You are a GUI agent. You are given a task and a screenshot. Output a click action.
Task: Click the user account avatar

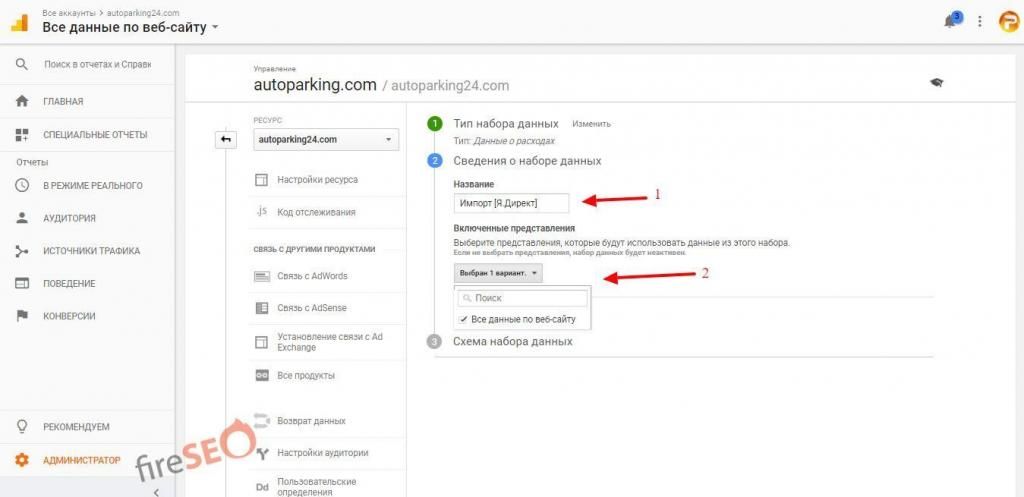coord(1008,21)
